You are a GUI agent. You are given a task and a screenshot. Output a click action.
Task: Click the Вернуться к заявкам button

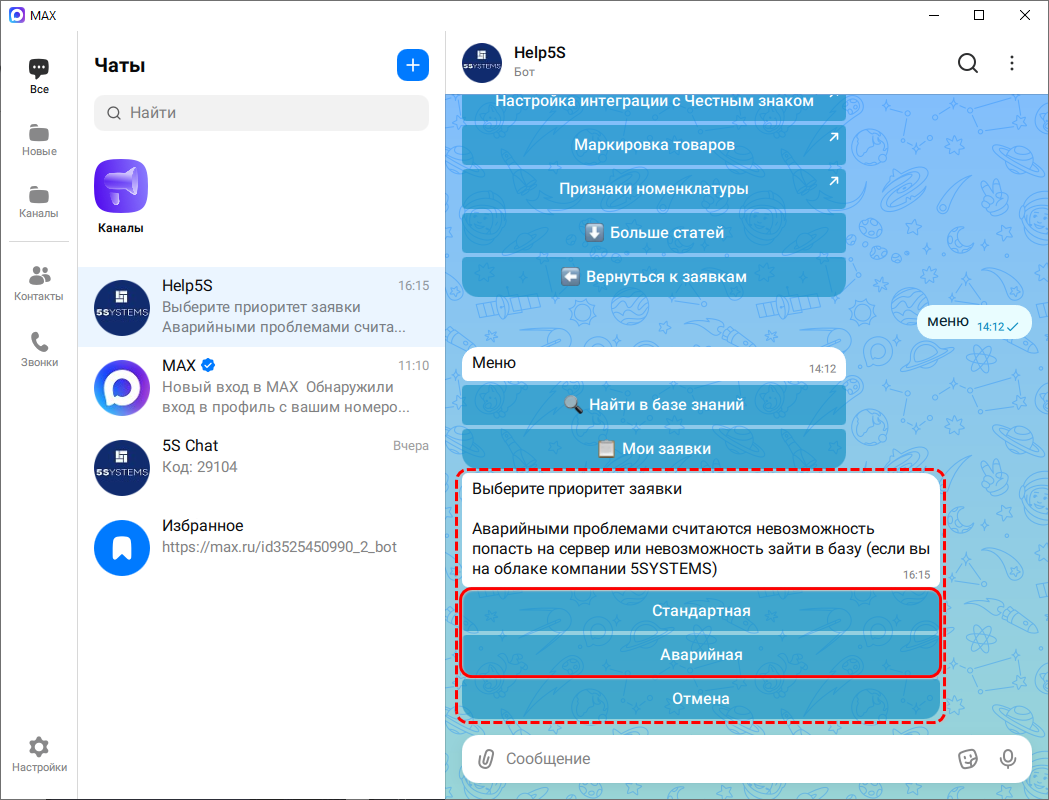pyautogui.click(x=654, y=277)
